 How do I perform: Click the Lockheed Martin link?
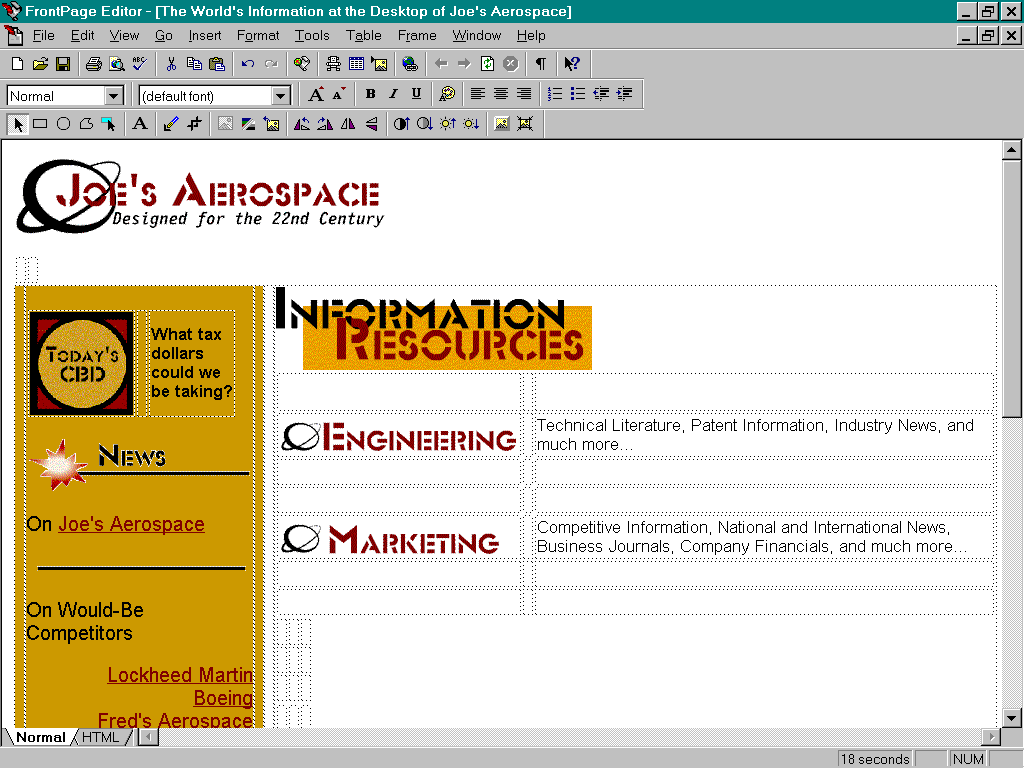pyautogui.click(x=180, y=675)
